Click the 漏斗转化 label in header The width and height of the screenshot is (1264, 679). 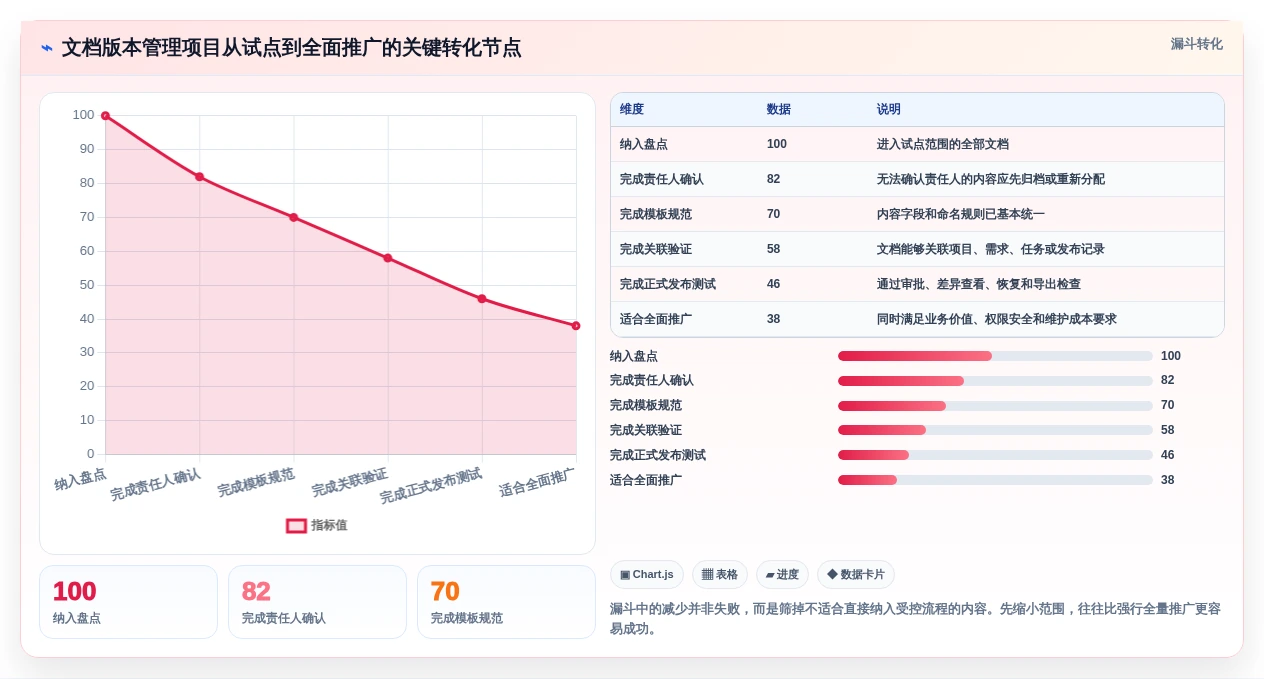click(1196, 44)
